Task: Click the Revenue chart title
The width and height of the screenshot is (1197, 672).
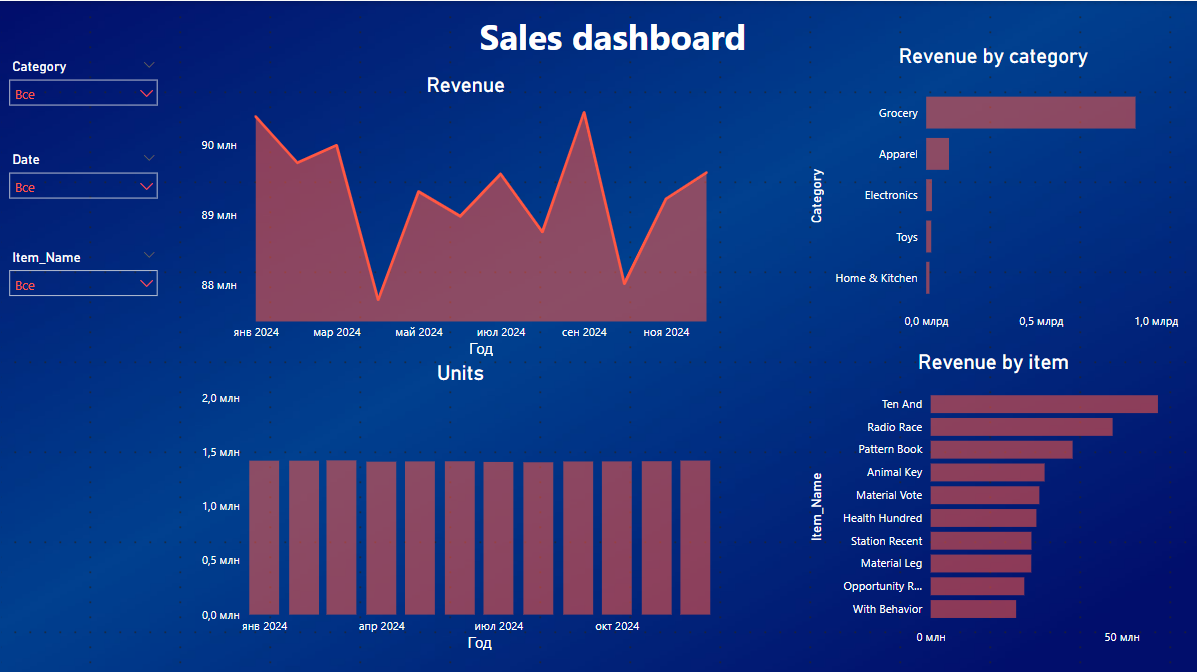Action: tap(466, 85)
